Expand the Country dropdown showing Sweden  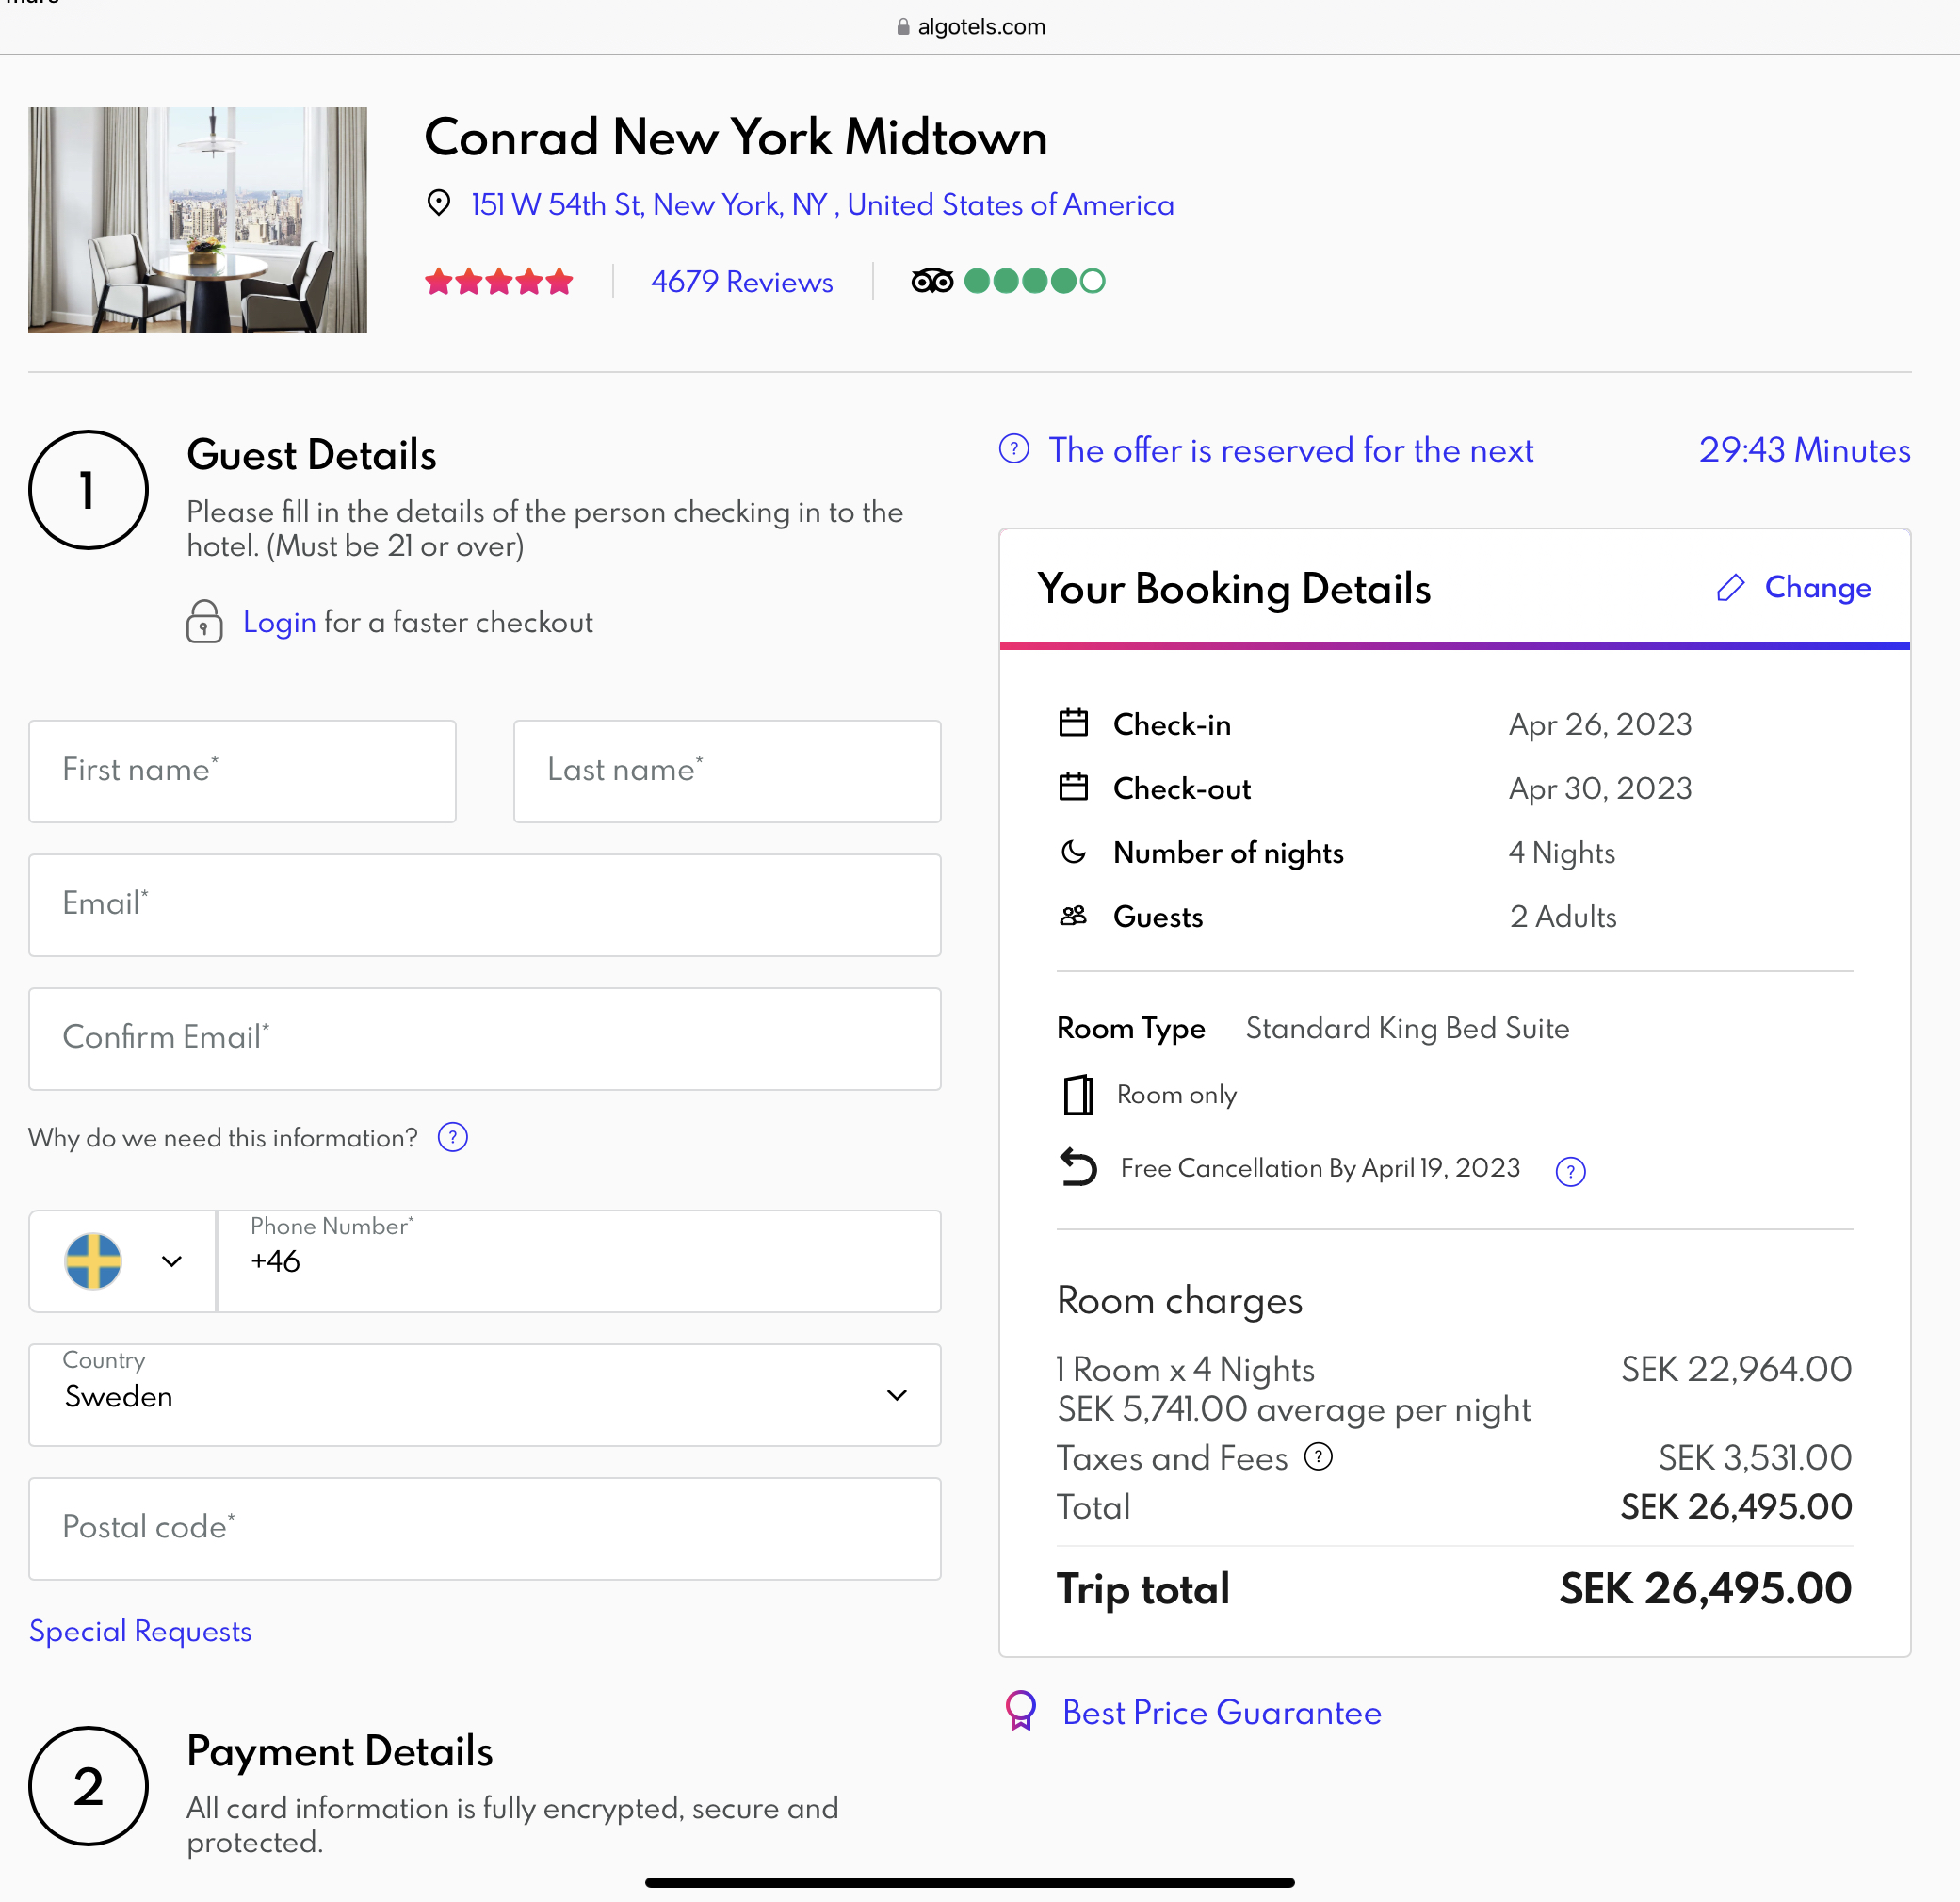[485, 1395]
